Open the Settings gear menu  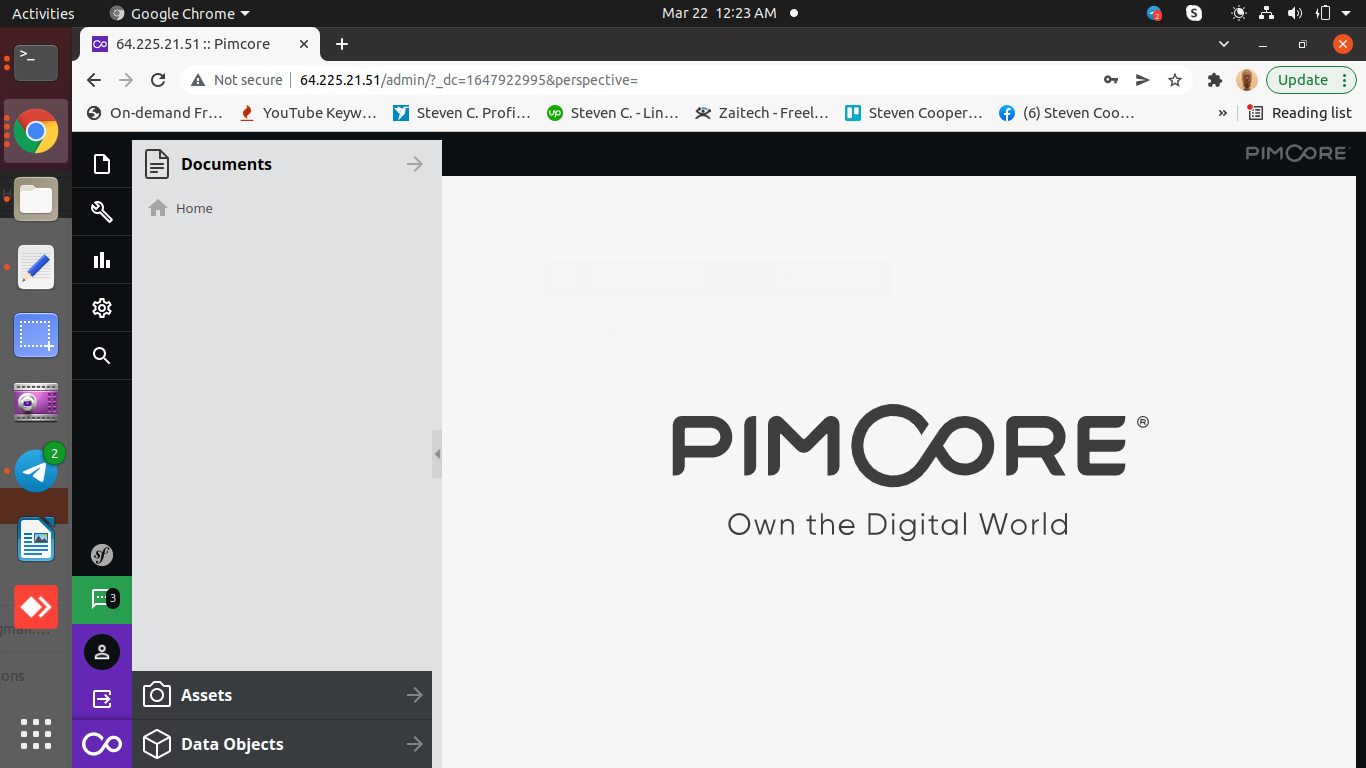tap(101, 308)
